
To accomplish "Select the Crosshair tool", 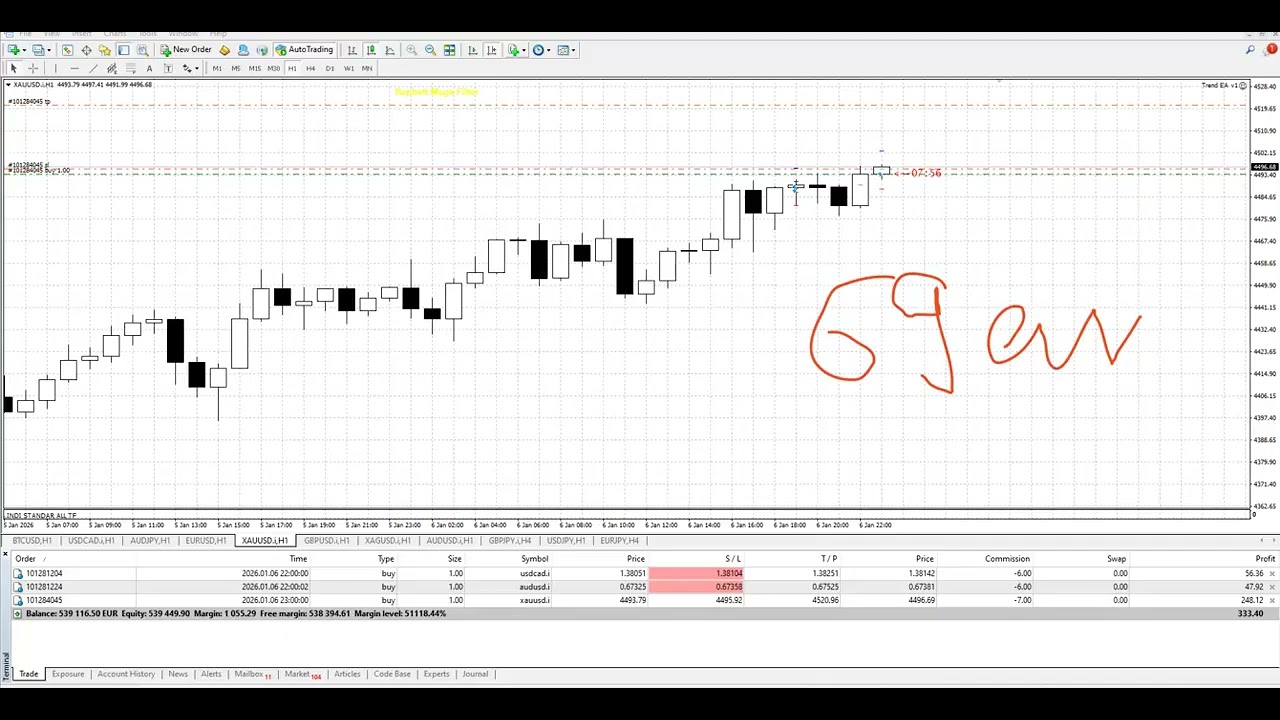I will coord(33,68).
